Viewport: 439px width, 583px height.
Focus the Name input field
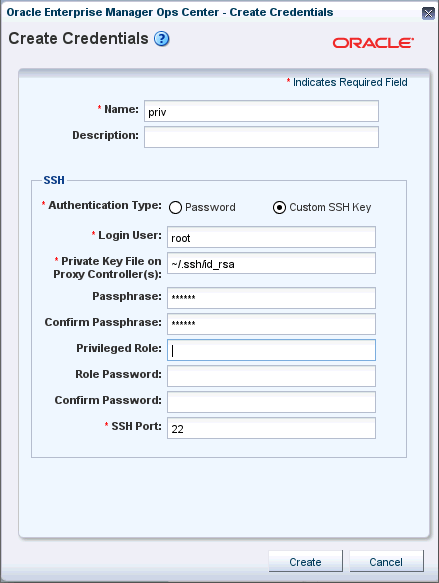tap(261, 111)
